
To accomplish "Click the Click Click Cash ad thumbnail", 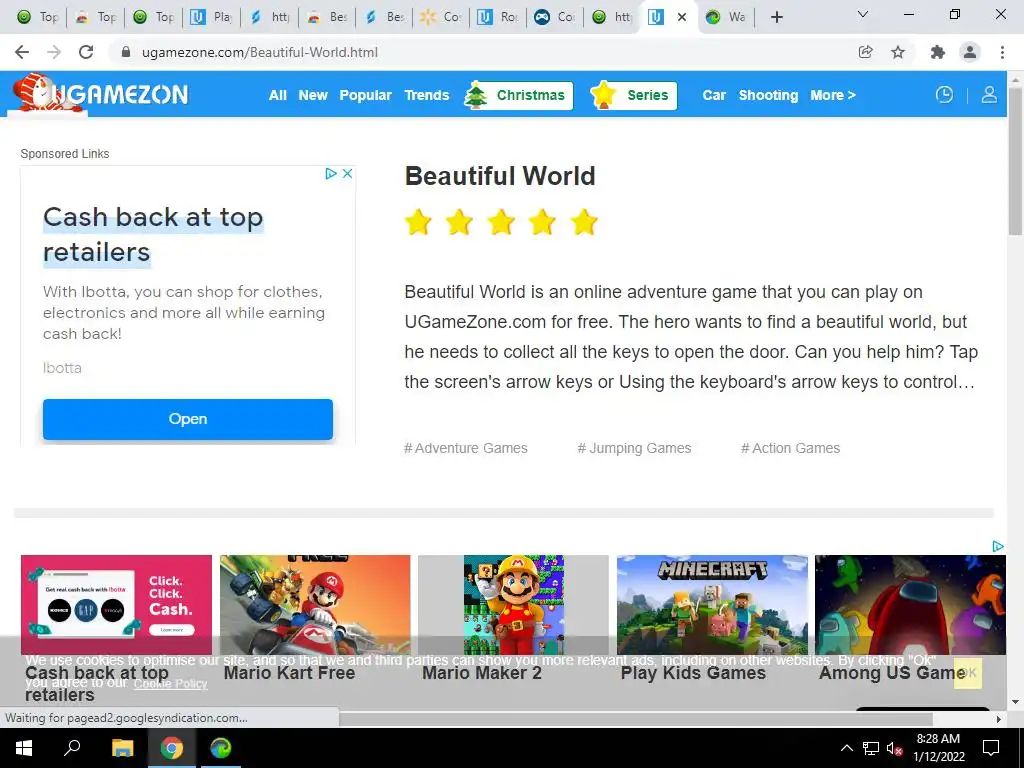I will point(116,605).
